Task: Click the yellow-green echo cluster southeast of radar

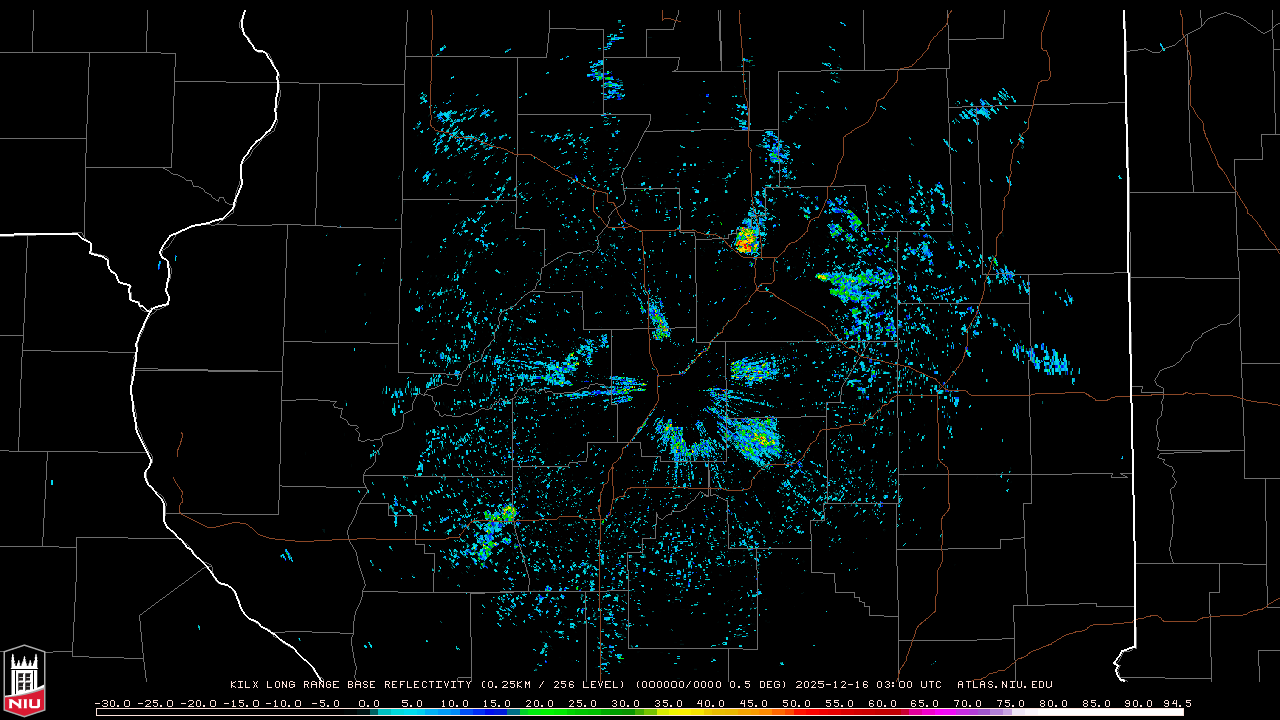Action: (757, 436)
